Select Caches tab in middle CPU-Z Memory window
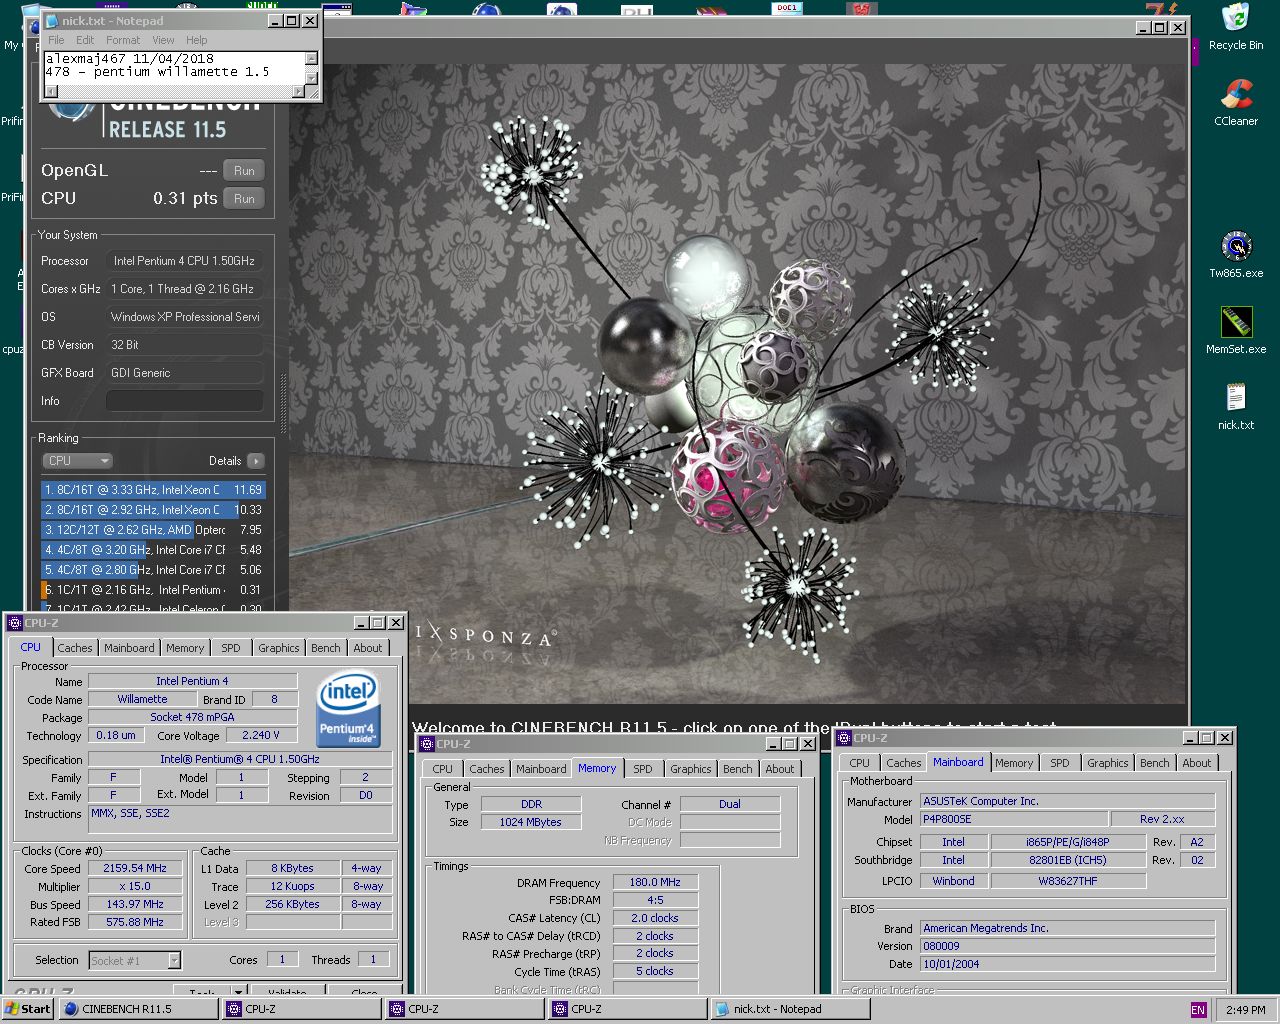Screen dimensions: 1280x1024 487,769
